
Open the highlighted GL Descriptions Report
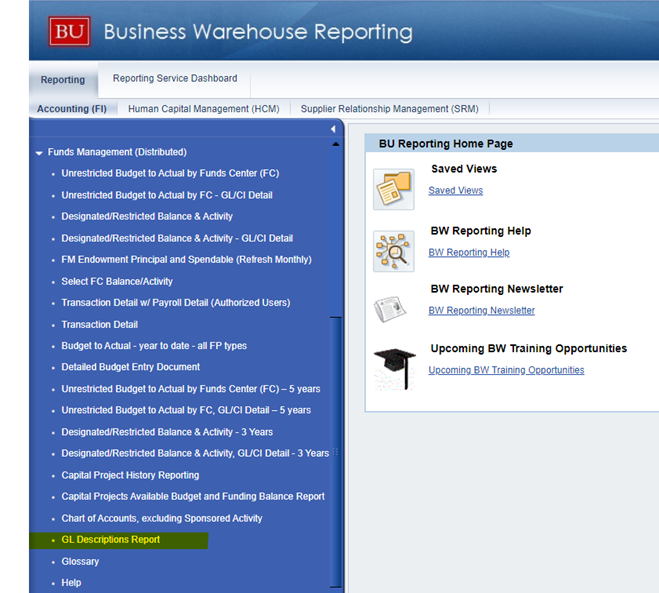coord(111,540)
